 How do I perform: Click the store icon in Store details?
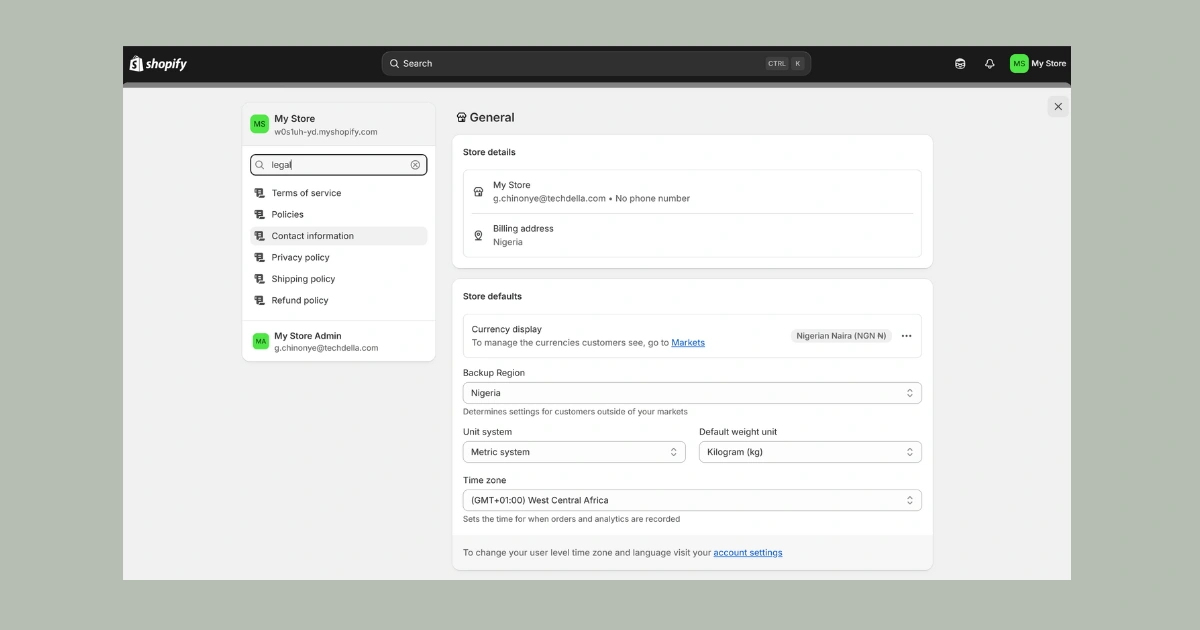tap(478, 192)
